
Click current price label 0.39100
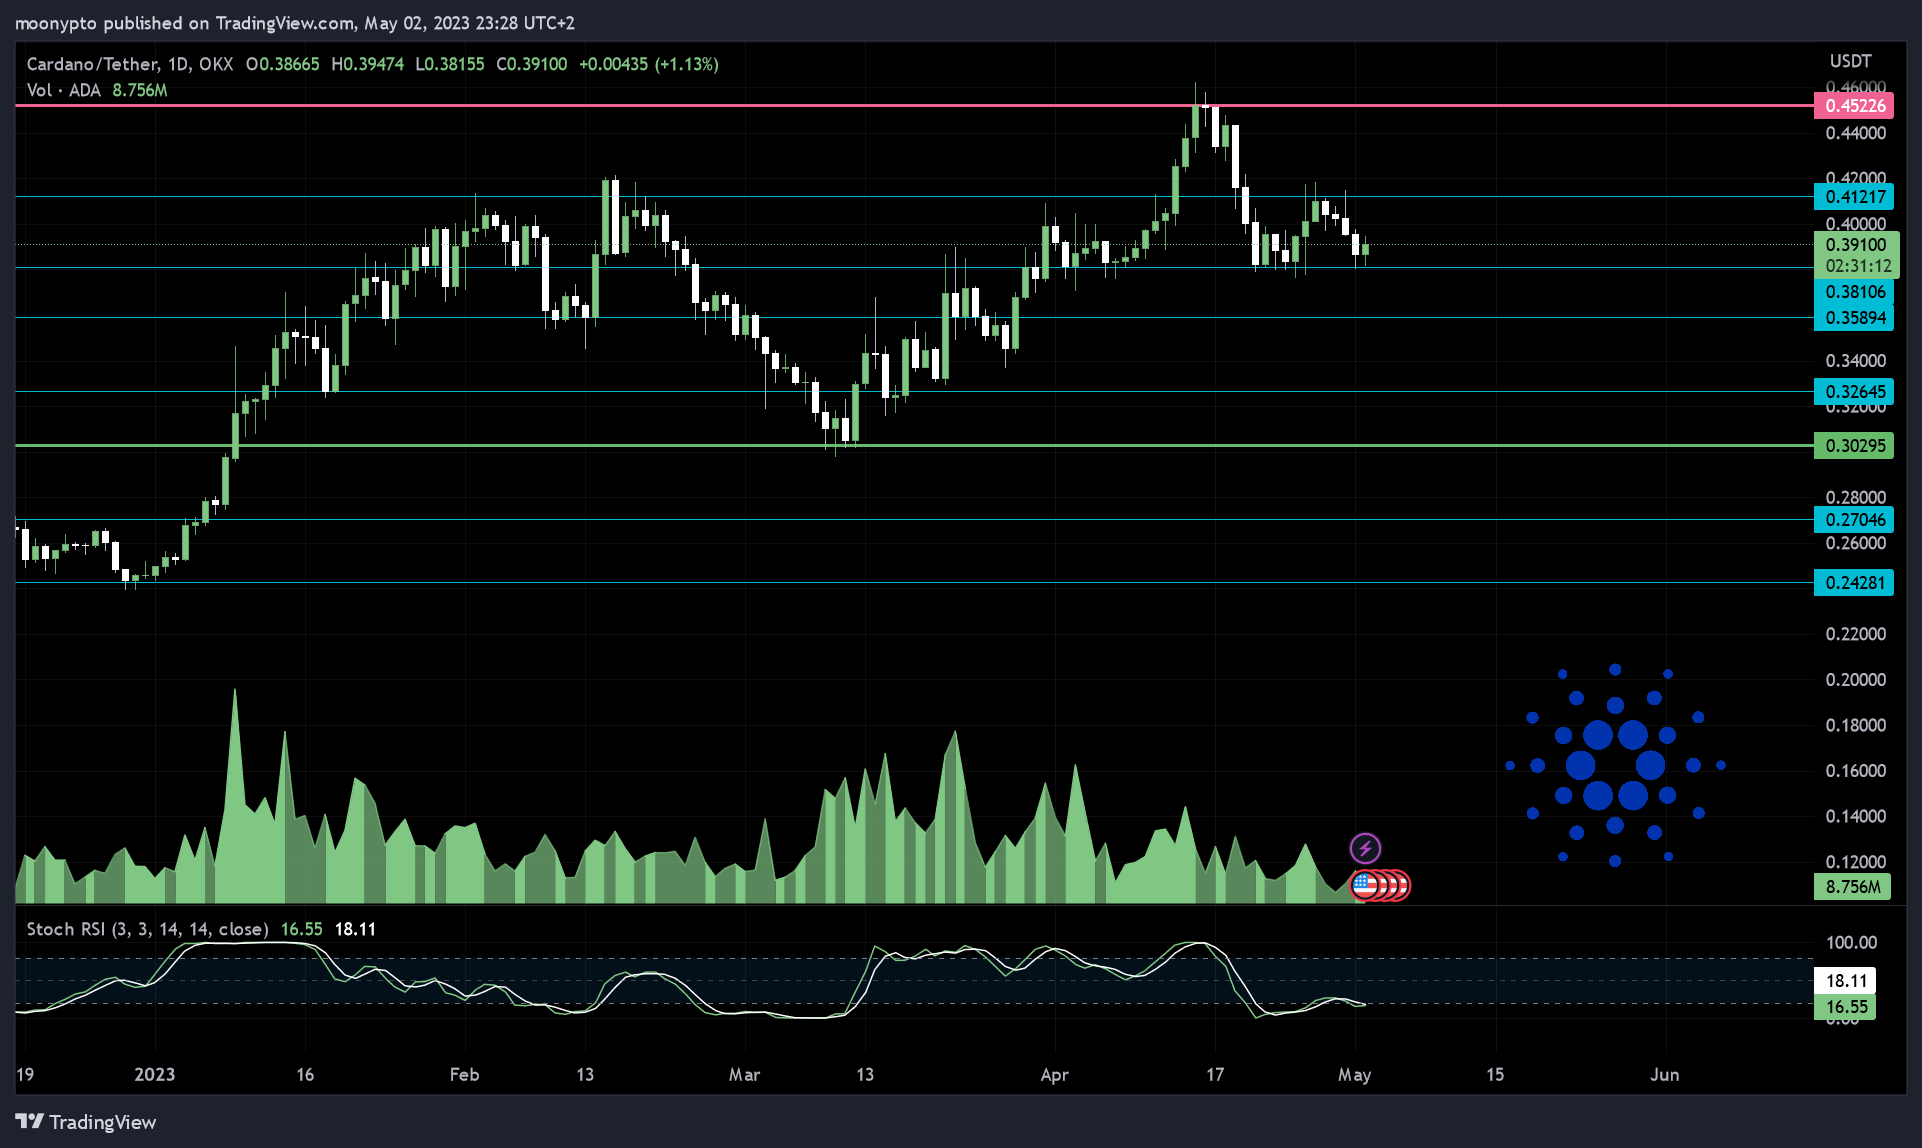[1856, 245]
